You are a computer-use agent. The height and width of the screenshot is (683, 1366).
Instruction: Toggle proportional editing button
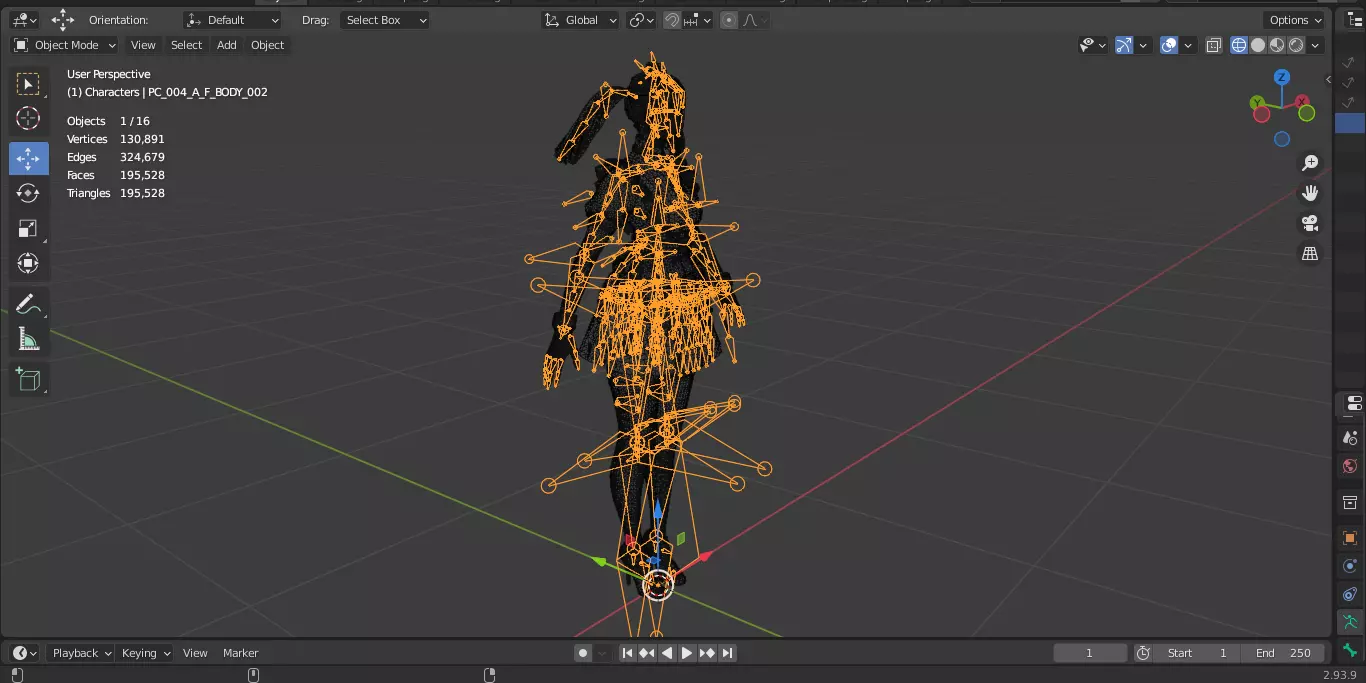click(x=729, y=20)
